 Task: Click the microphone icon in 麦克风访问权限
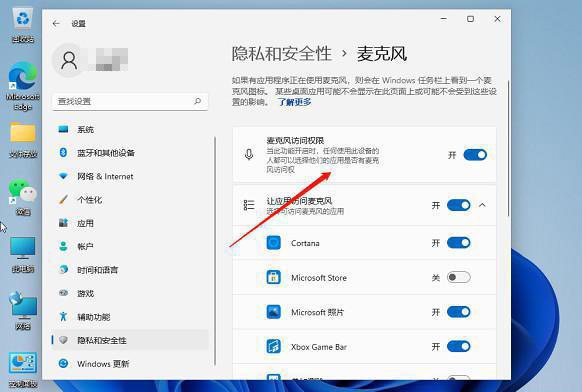pyautogui.click(x=249, y=154)
